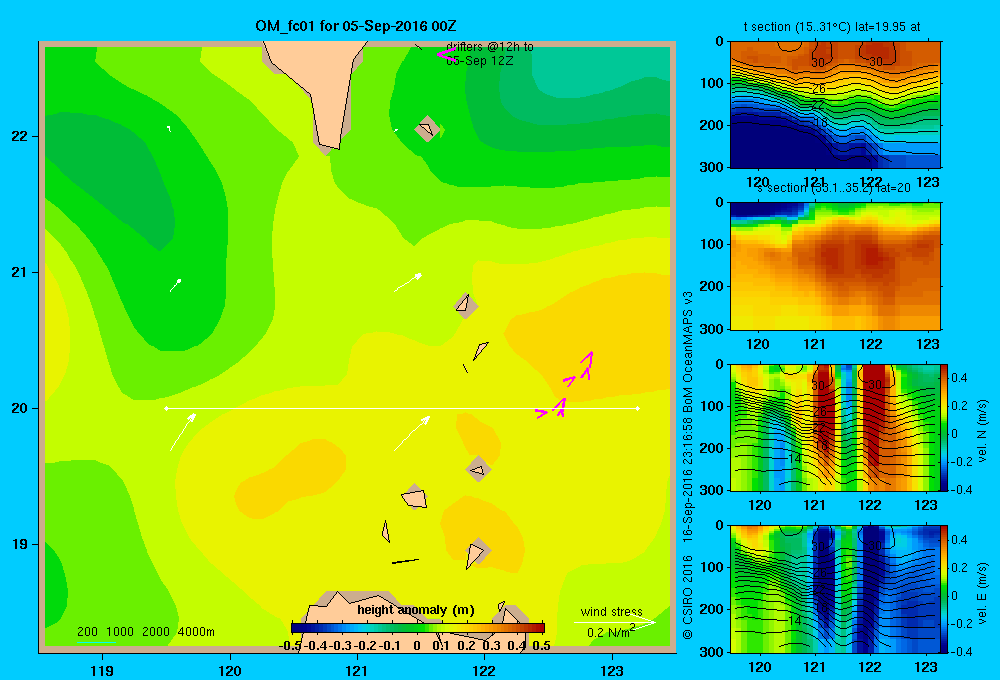Click the white wind arrow near 21N 121.4E

(x=408, y=283)
